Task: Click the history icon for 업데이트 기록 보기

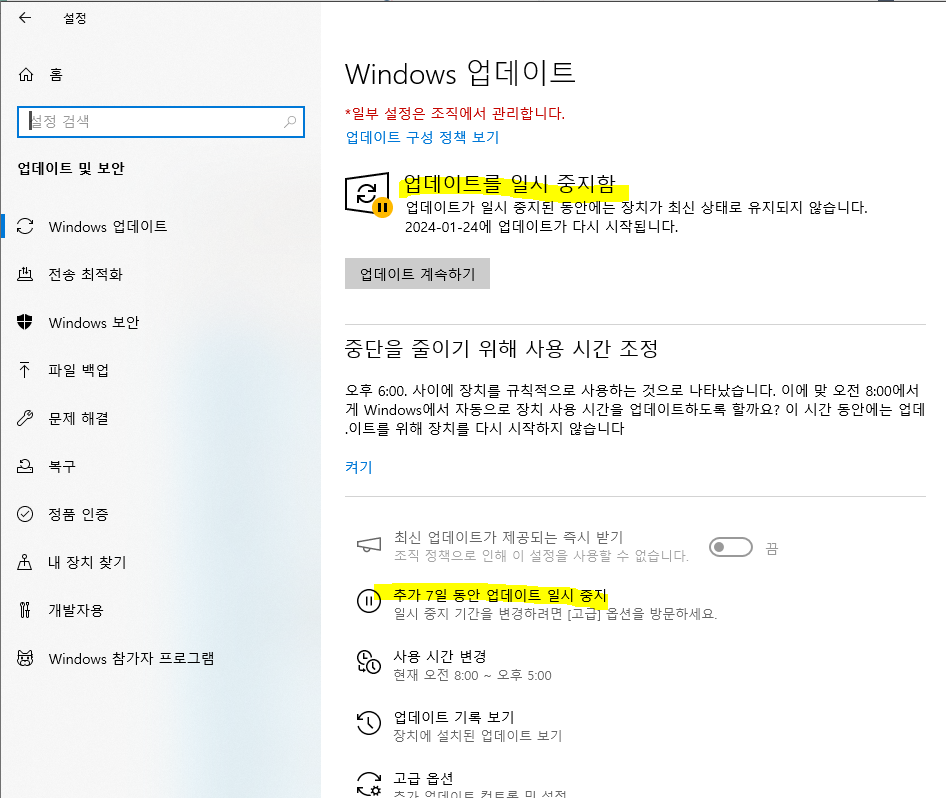Action: tap(369, 723)
